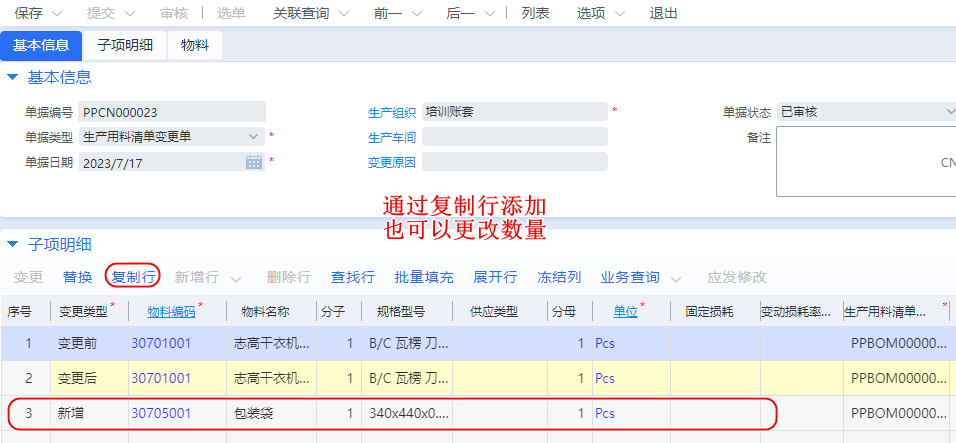Expand the 保存 dropdown arrow
Image resolution: width=956 pixels, height=443 pixels.
click(x=56, y=14)
